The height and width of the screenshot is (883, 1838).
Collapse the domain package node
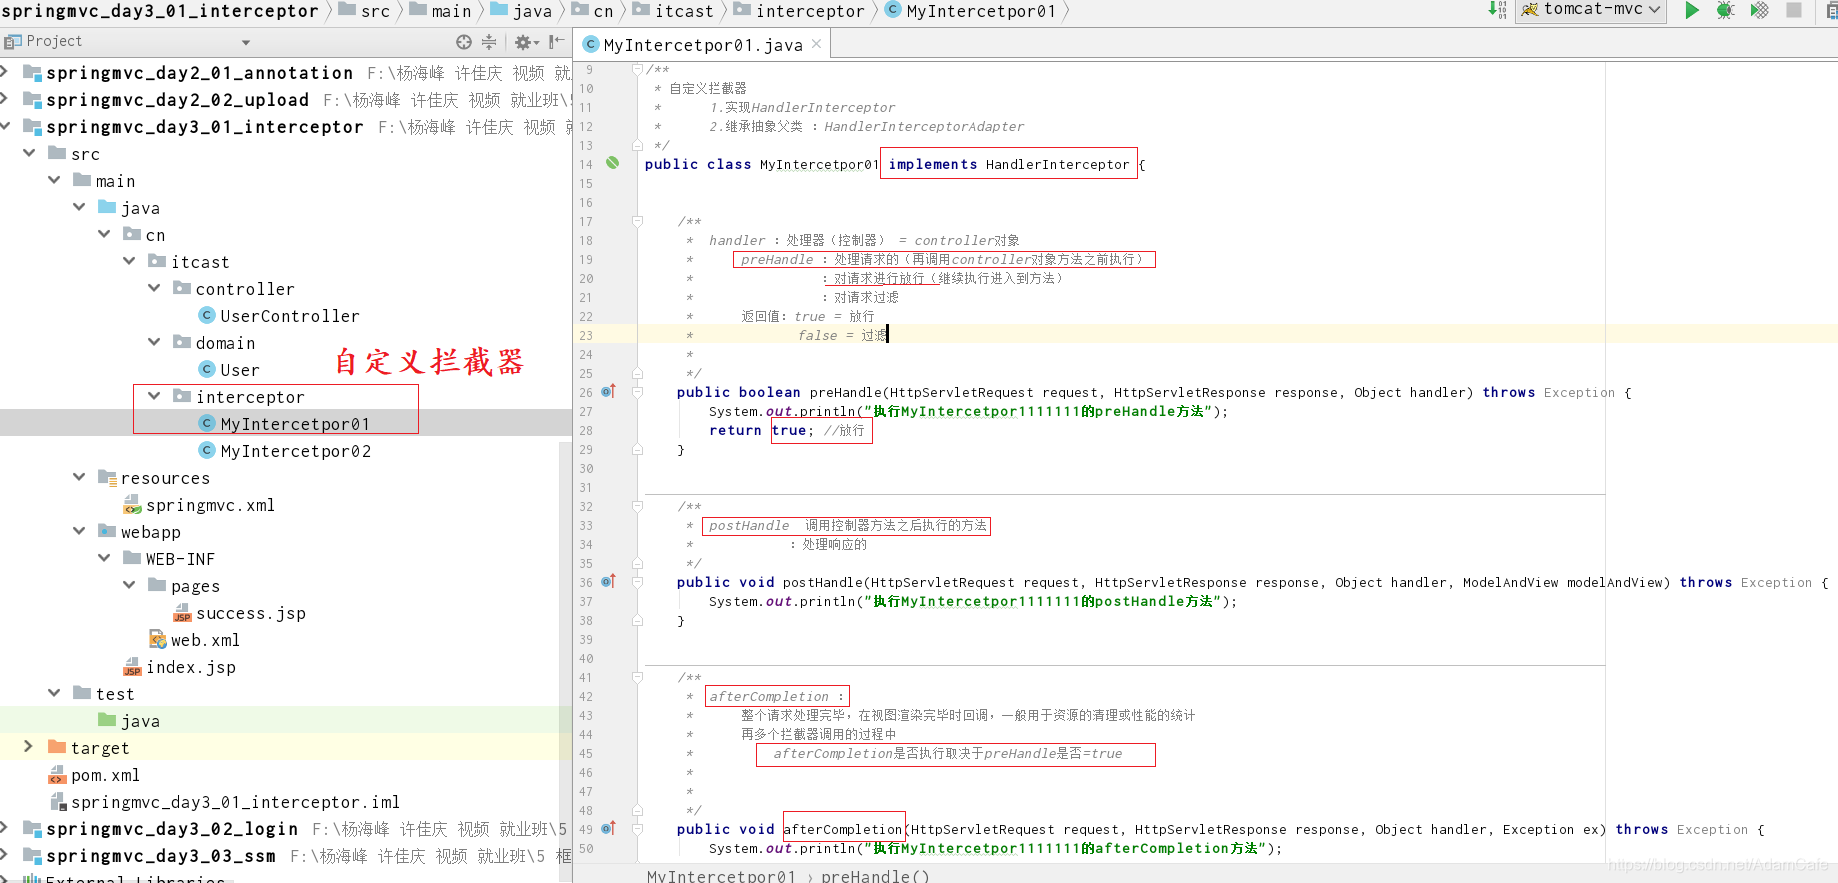(154, 342)
